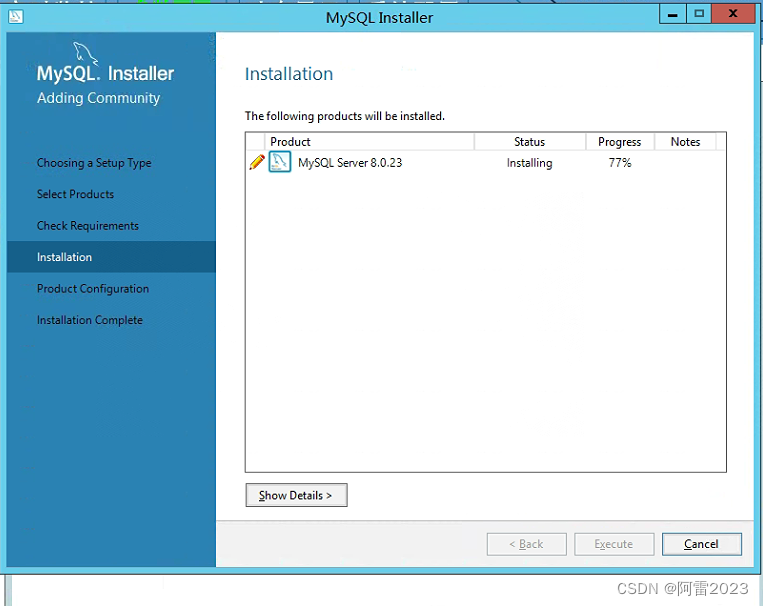Click the Back button

[527, 544]
